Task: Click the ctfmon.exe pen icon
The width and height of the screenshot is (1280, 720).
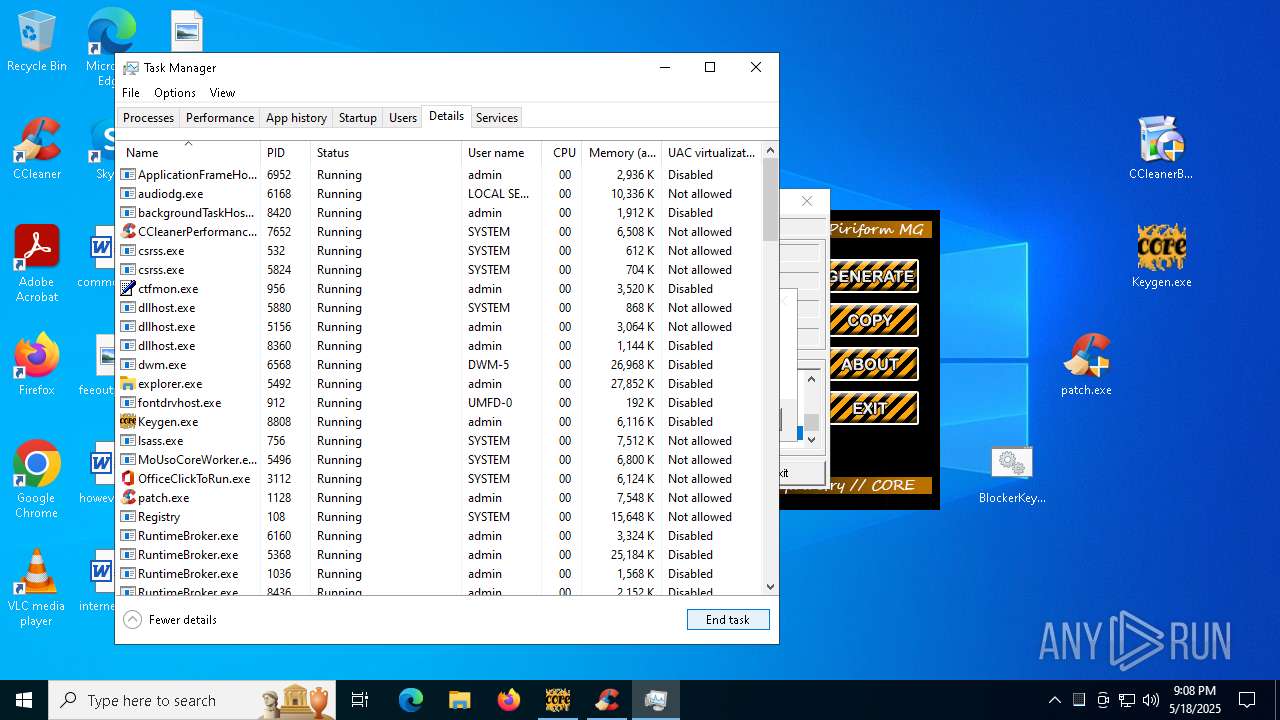Action: pos(128,289)
